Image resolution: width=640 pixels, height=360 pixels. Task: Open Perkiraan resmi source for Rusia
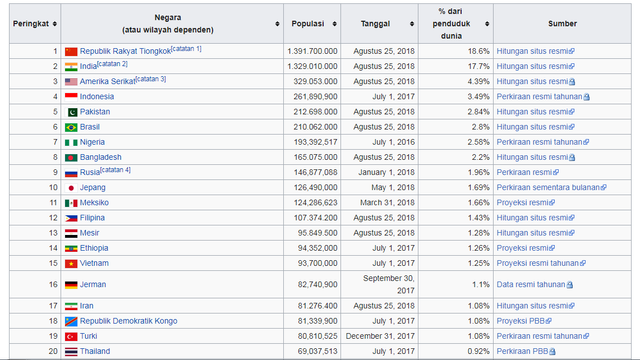527,172
